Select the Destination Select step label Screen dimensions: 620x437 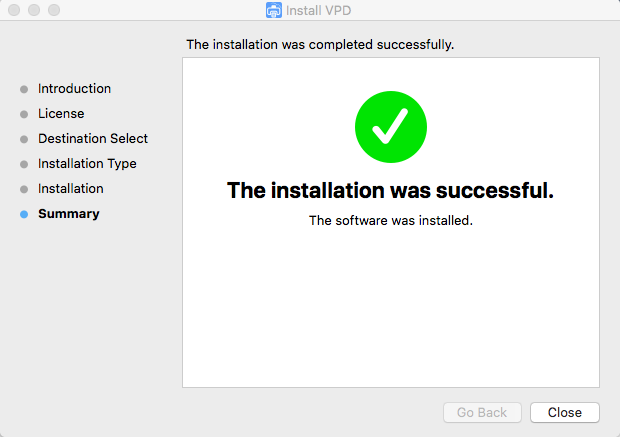(93, 138)
